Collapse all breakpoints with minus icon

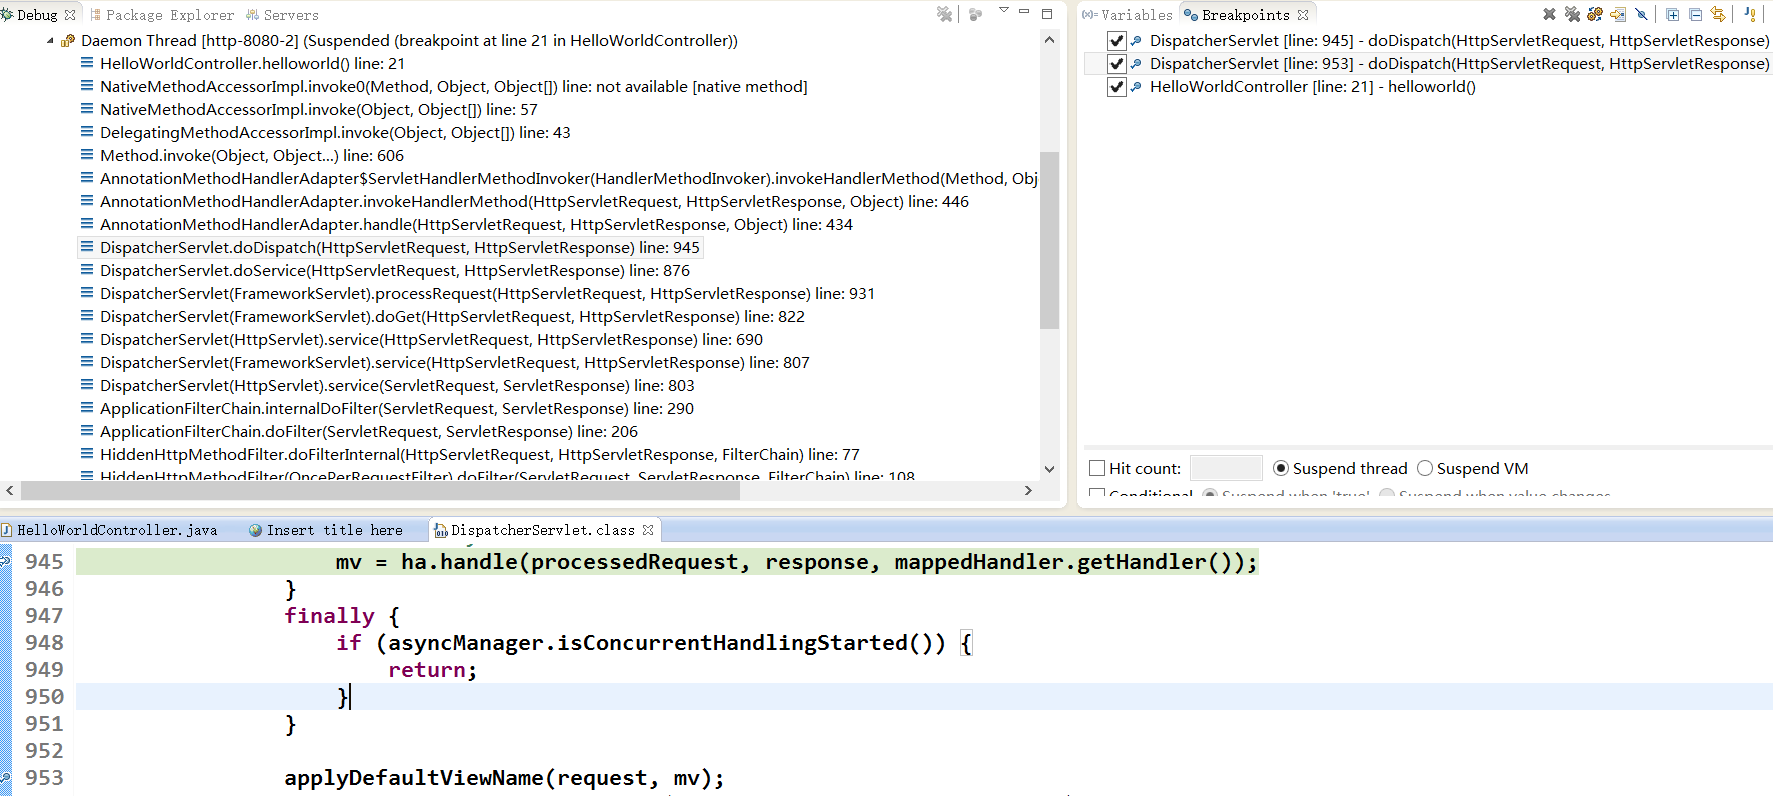click(1695, 14)
